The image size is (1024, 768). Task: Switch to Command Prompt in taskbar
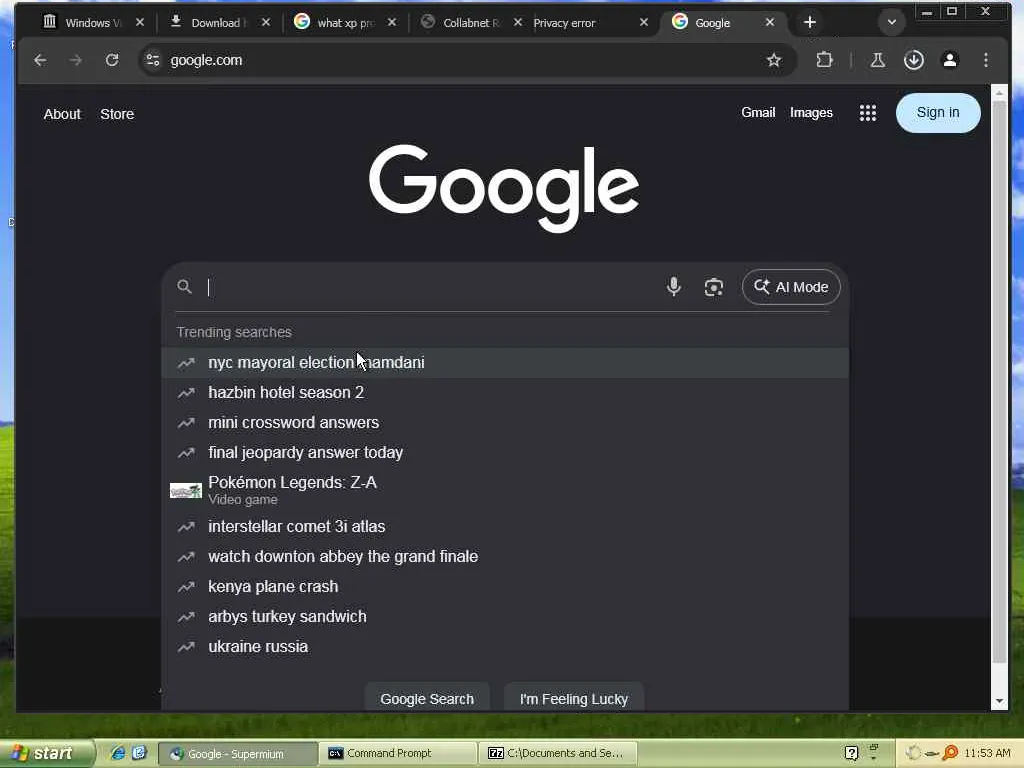(398, 753)
